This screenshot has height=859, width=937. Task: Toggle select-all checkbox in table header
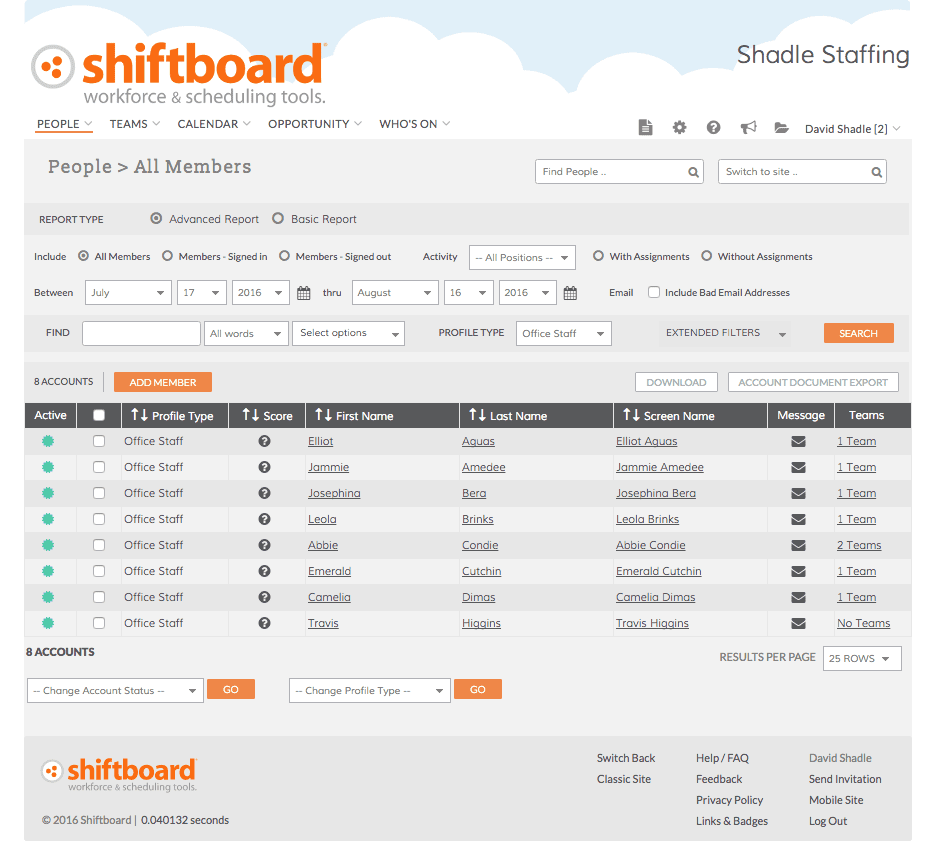[99, 415]
